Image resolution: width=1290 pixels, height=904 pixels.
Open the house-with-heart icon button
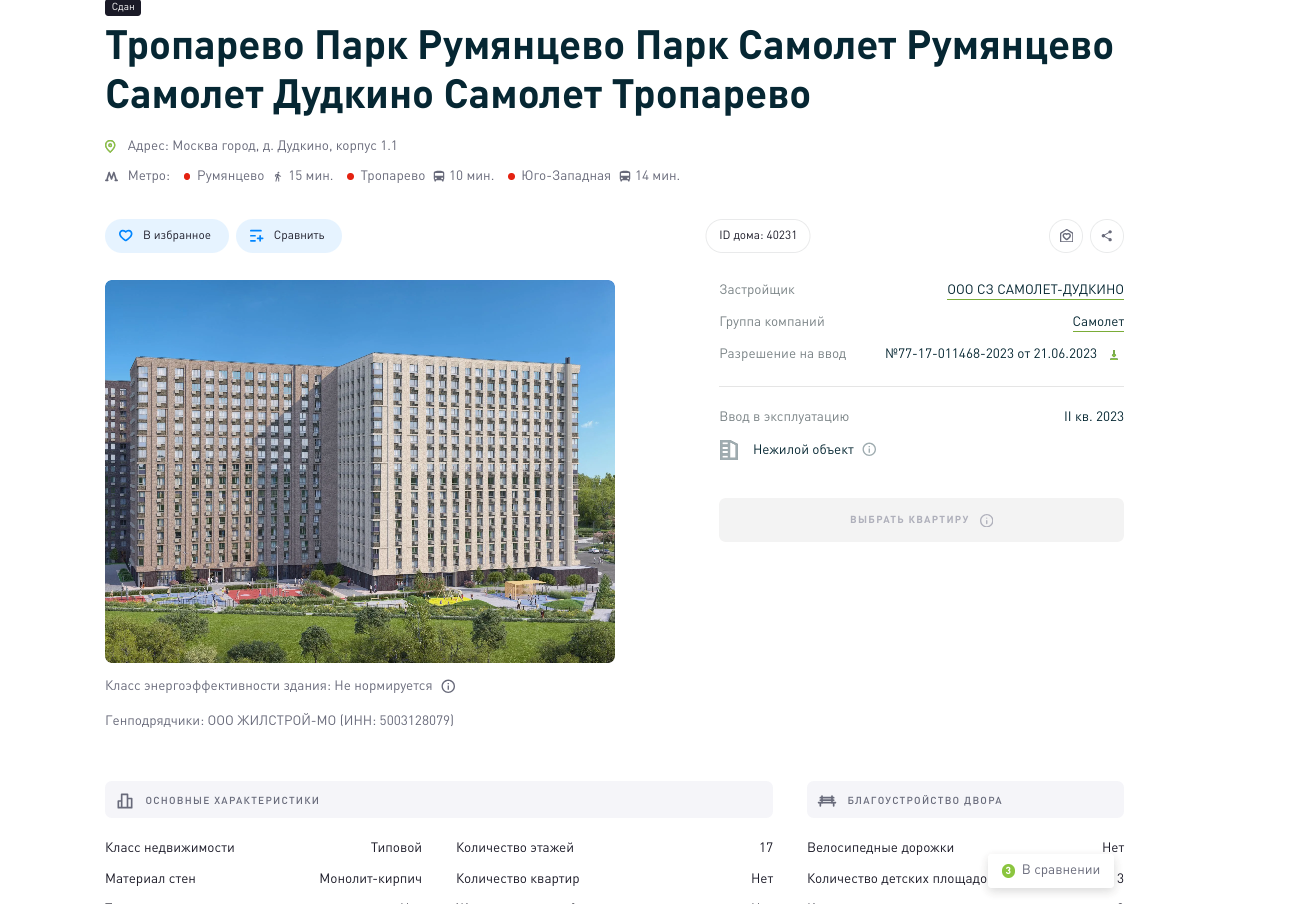point(1066,236)
